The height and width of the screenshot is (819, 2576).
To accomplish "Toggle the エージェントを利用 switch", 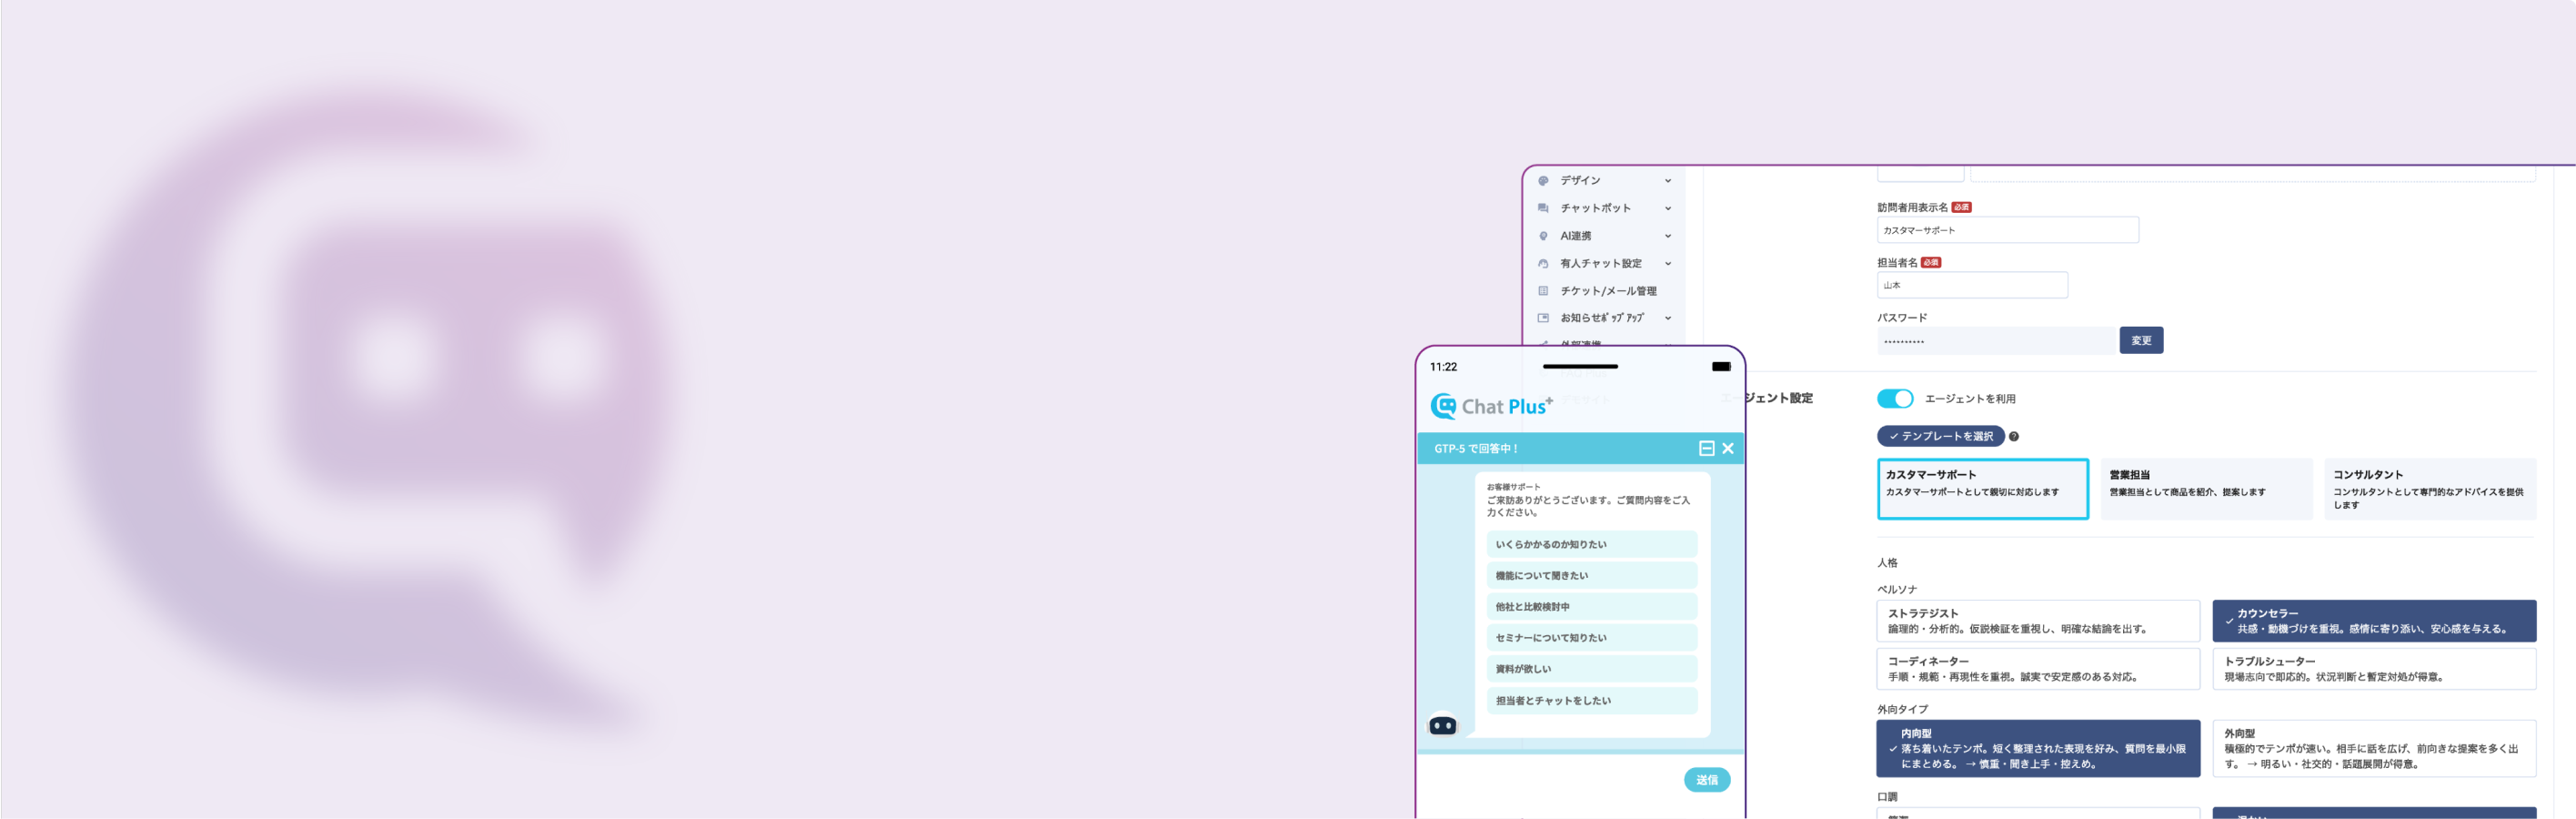I will coord(1894,399).
